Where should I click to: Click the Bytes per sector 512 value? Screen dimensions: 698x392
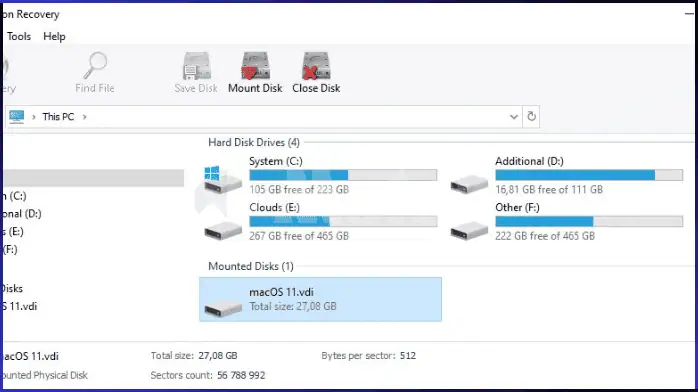[x=408, y=356]
